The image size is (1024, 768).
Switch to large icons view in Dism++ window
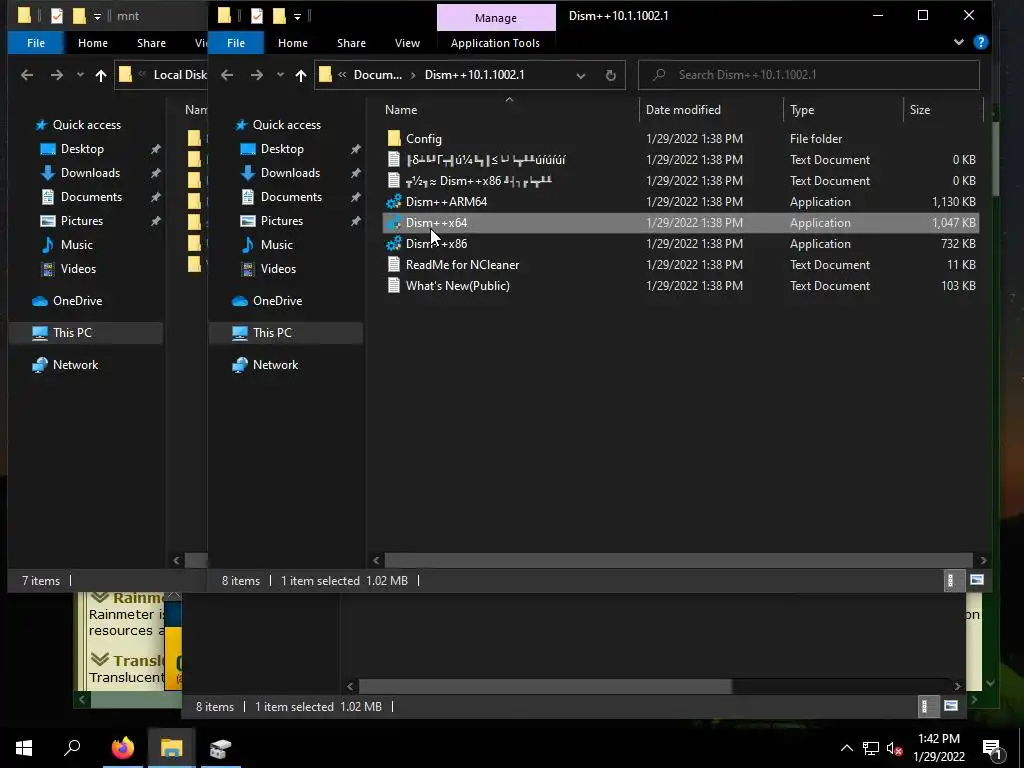tap(977, 580)
